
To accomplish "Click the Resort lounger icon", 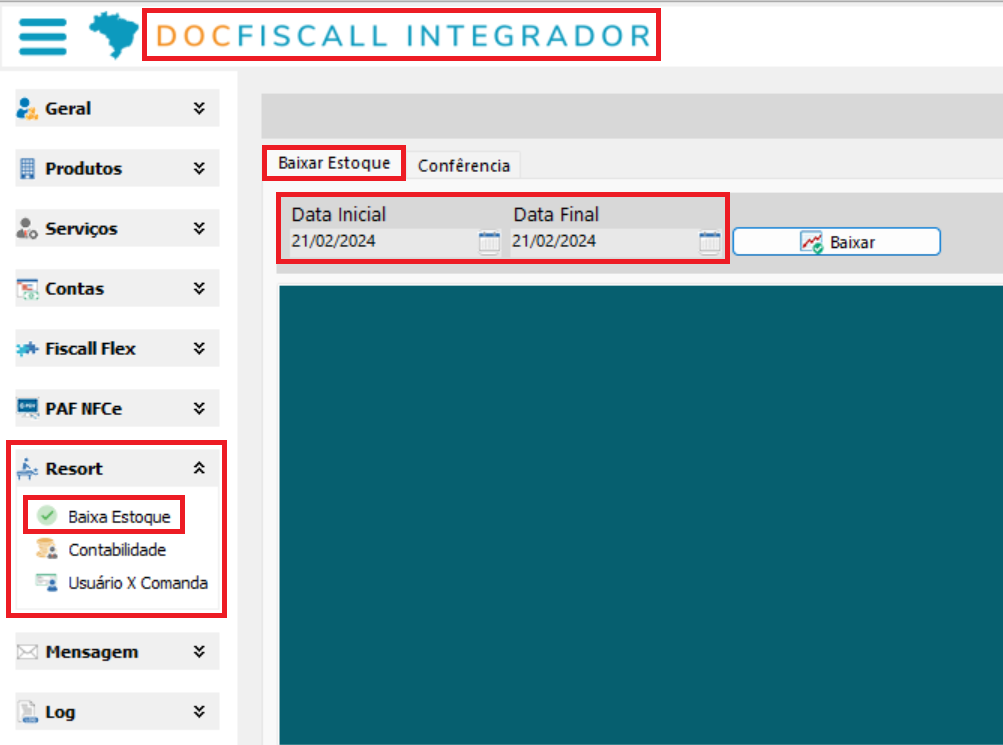I will click(x=27, y=469).
